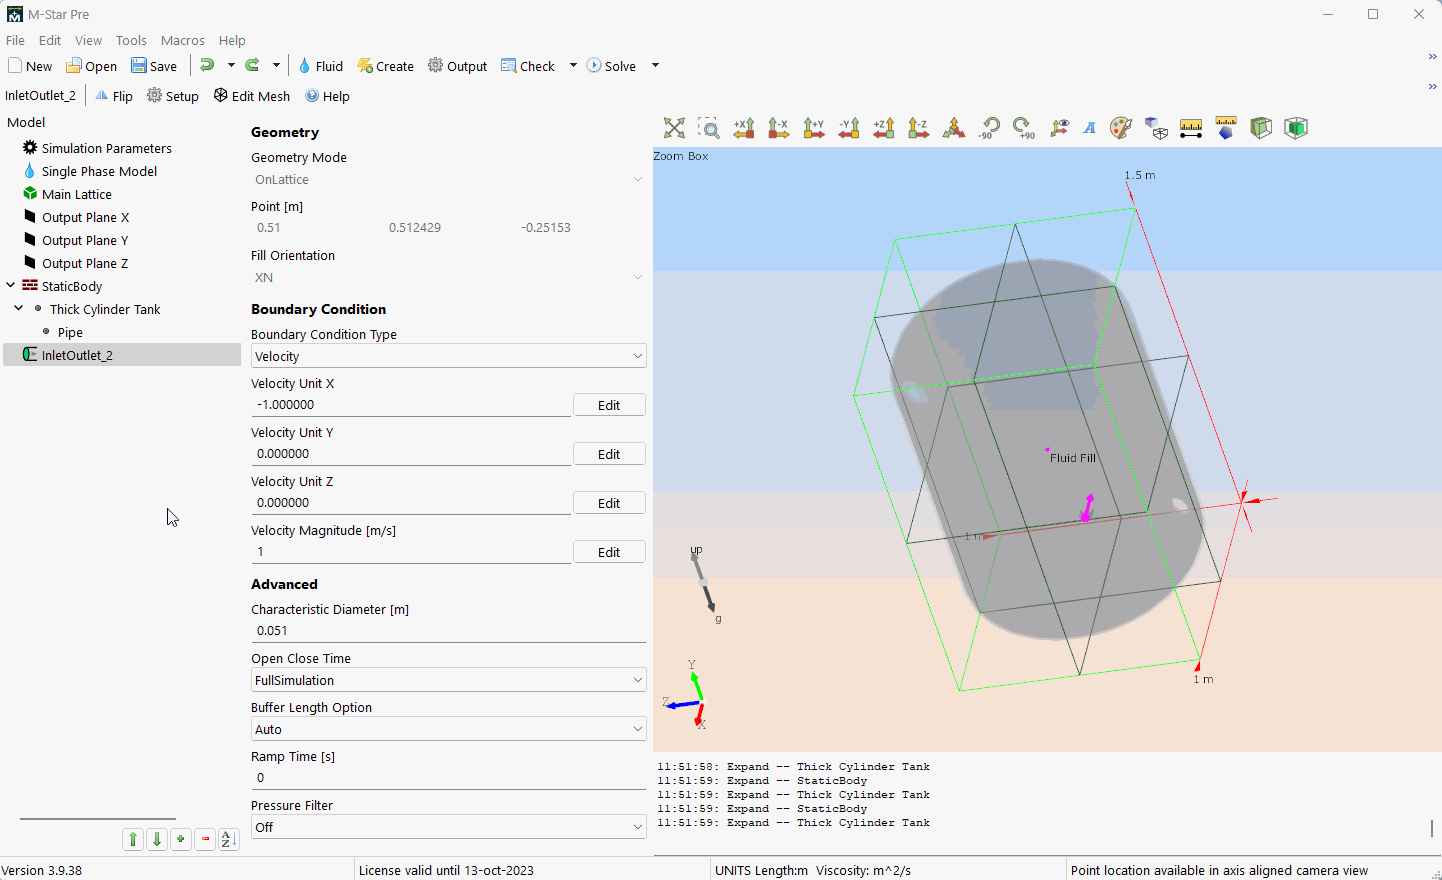
Task: Click the Redo arrow in toolbar
Action: point(253,65)
